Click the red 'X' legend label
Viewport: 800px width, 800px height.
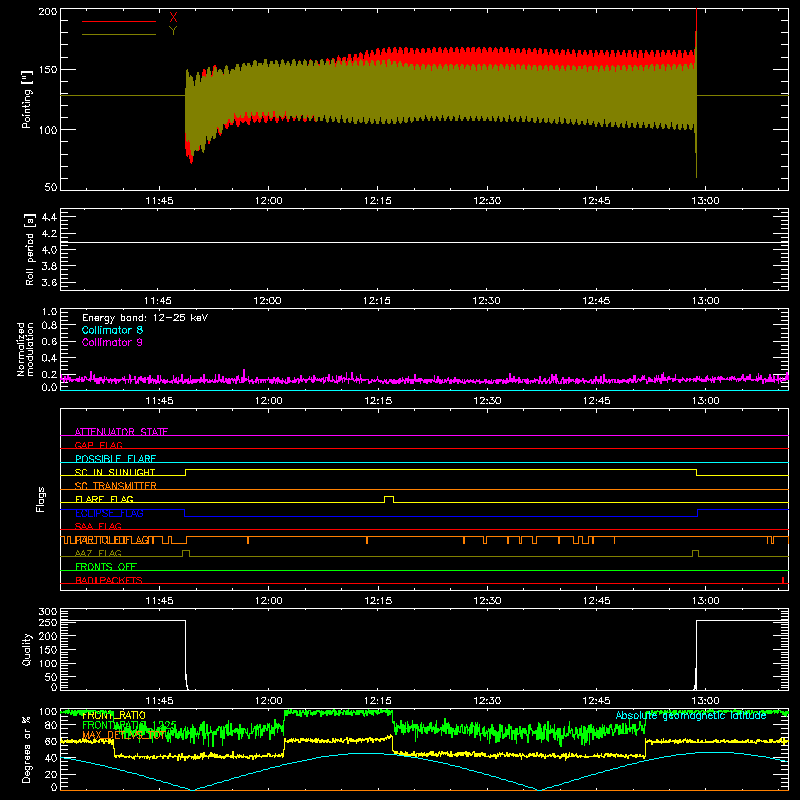point(173,18)
